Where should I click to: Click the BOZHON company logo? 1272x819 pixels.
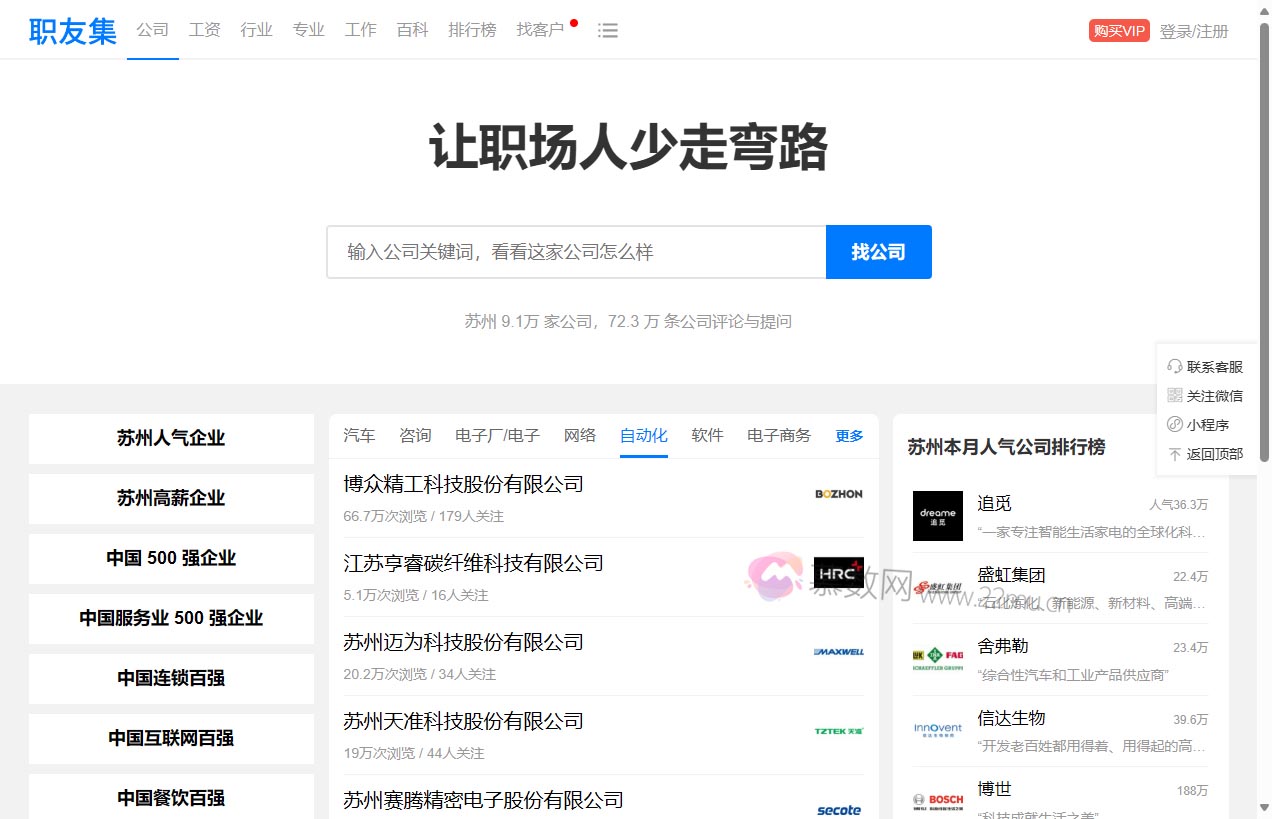[x=838, y=494]
